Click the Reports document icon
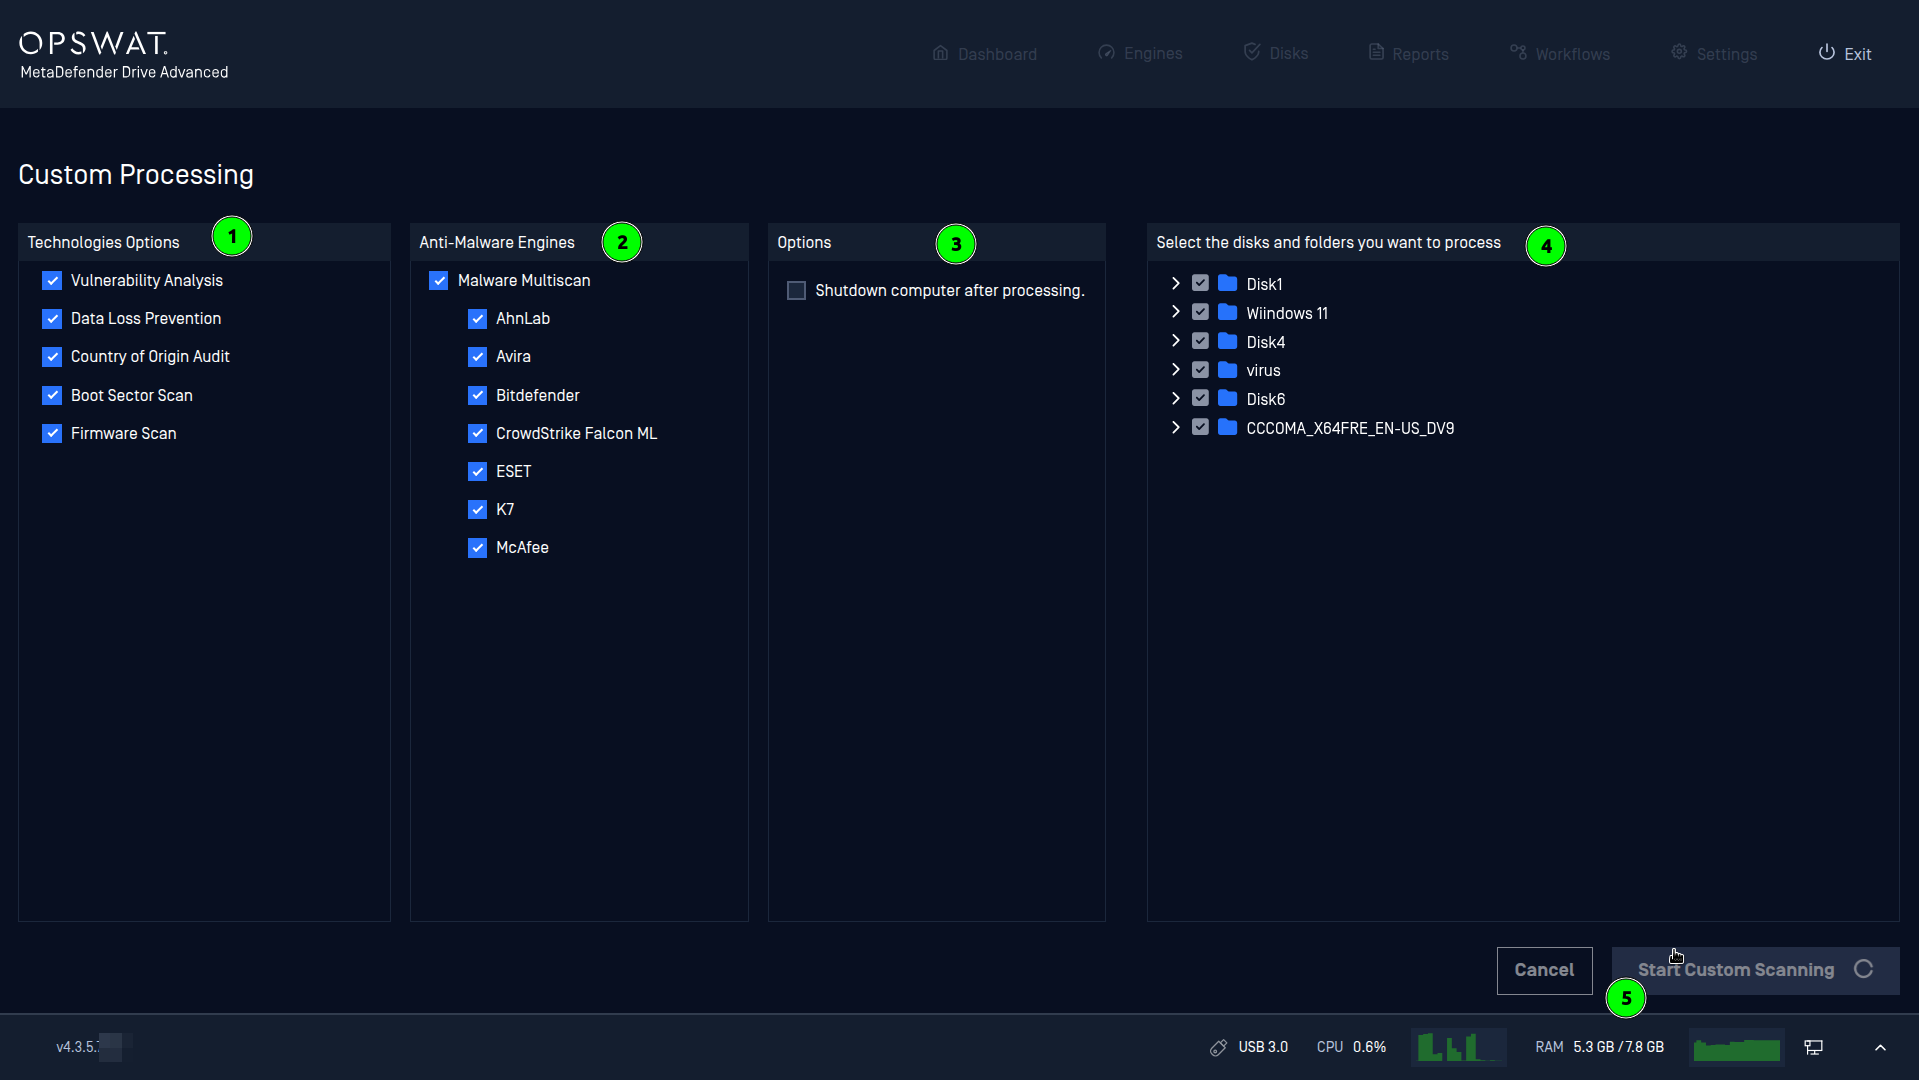The height and width of the screenshot is (1080, 1919). click(x=1376, y=52)
